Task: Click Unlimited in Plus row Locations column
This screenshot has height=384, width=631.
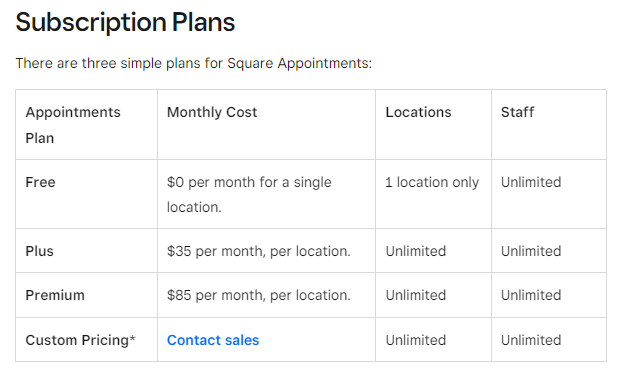Action: click(416, 251)
